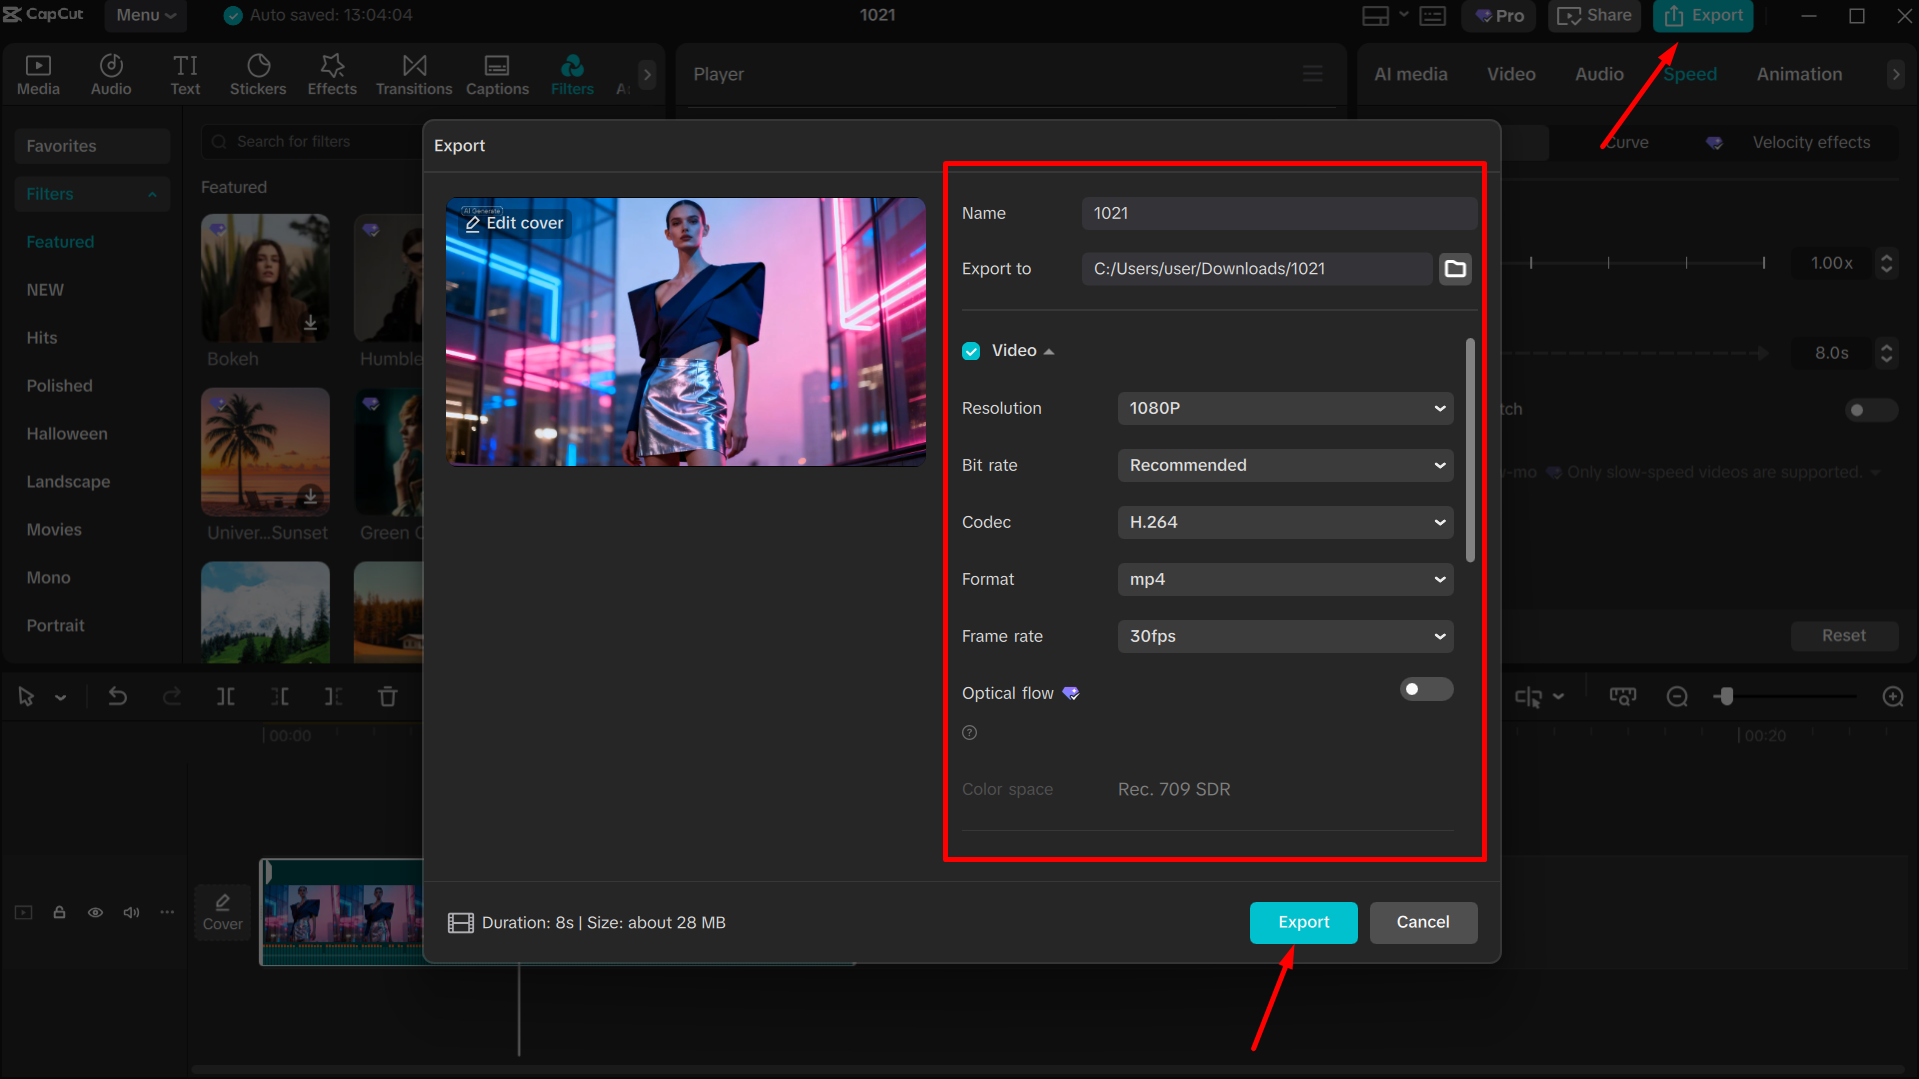This screenshot has width=1919, height=1079.
Task: Click the Undo icon above the timeline
Action: 118,696
